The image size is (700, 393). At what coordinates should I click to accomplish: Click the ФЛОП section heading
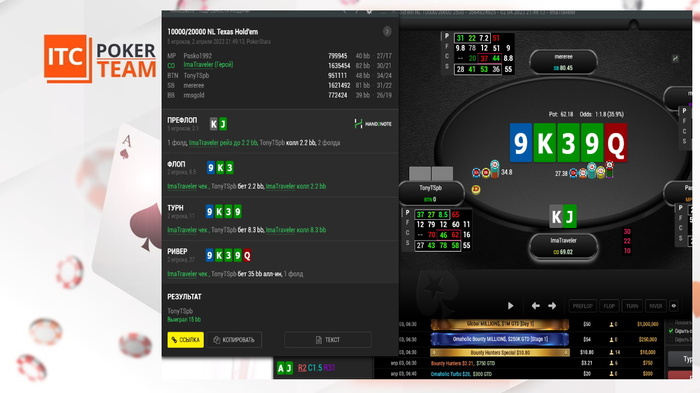pyautogui.click(x=176, y=164)
